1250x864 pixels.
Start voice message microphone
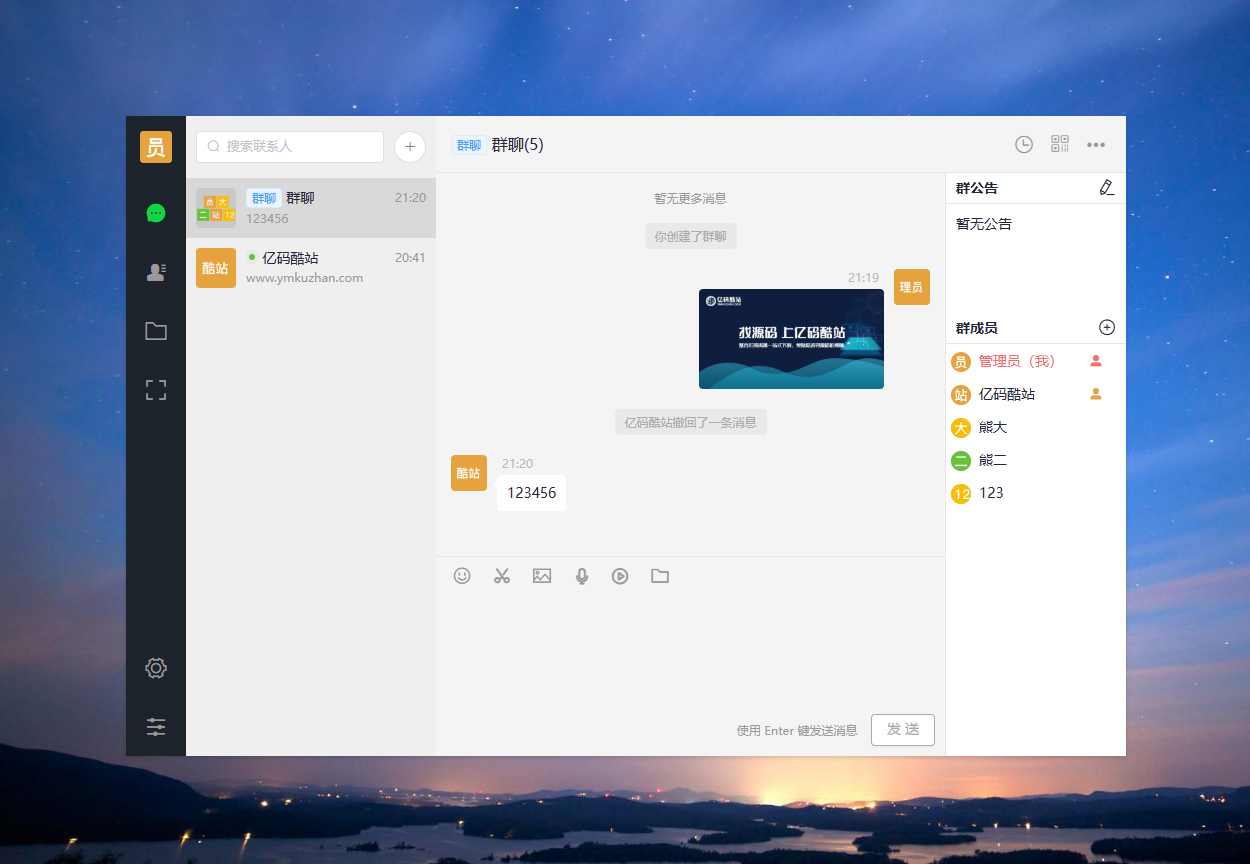582,576
